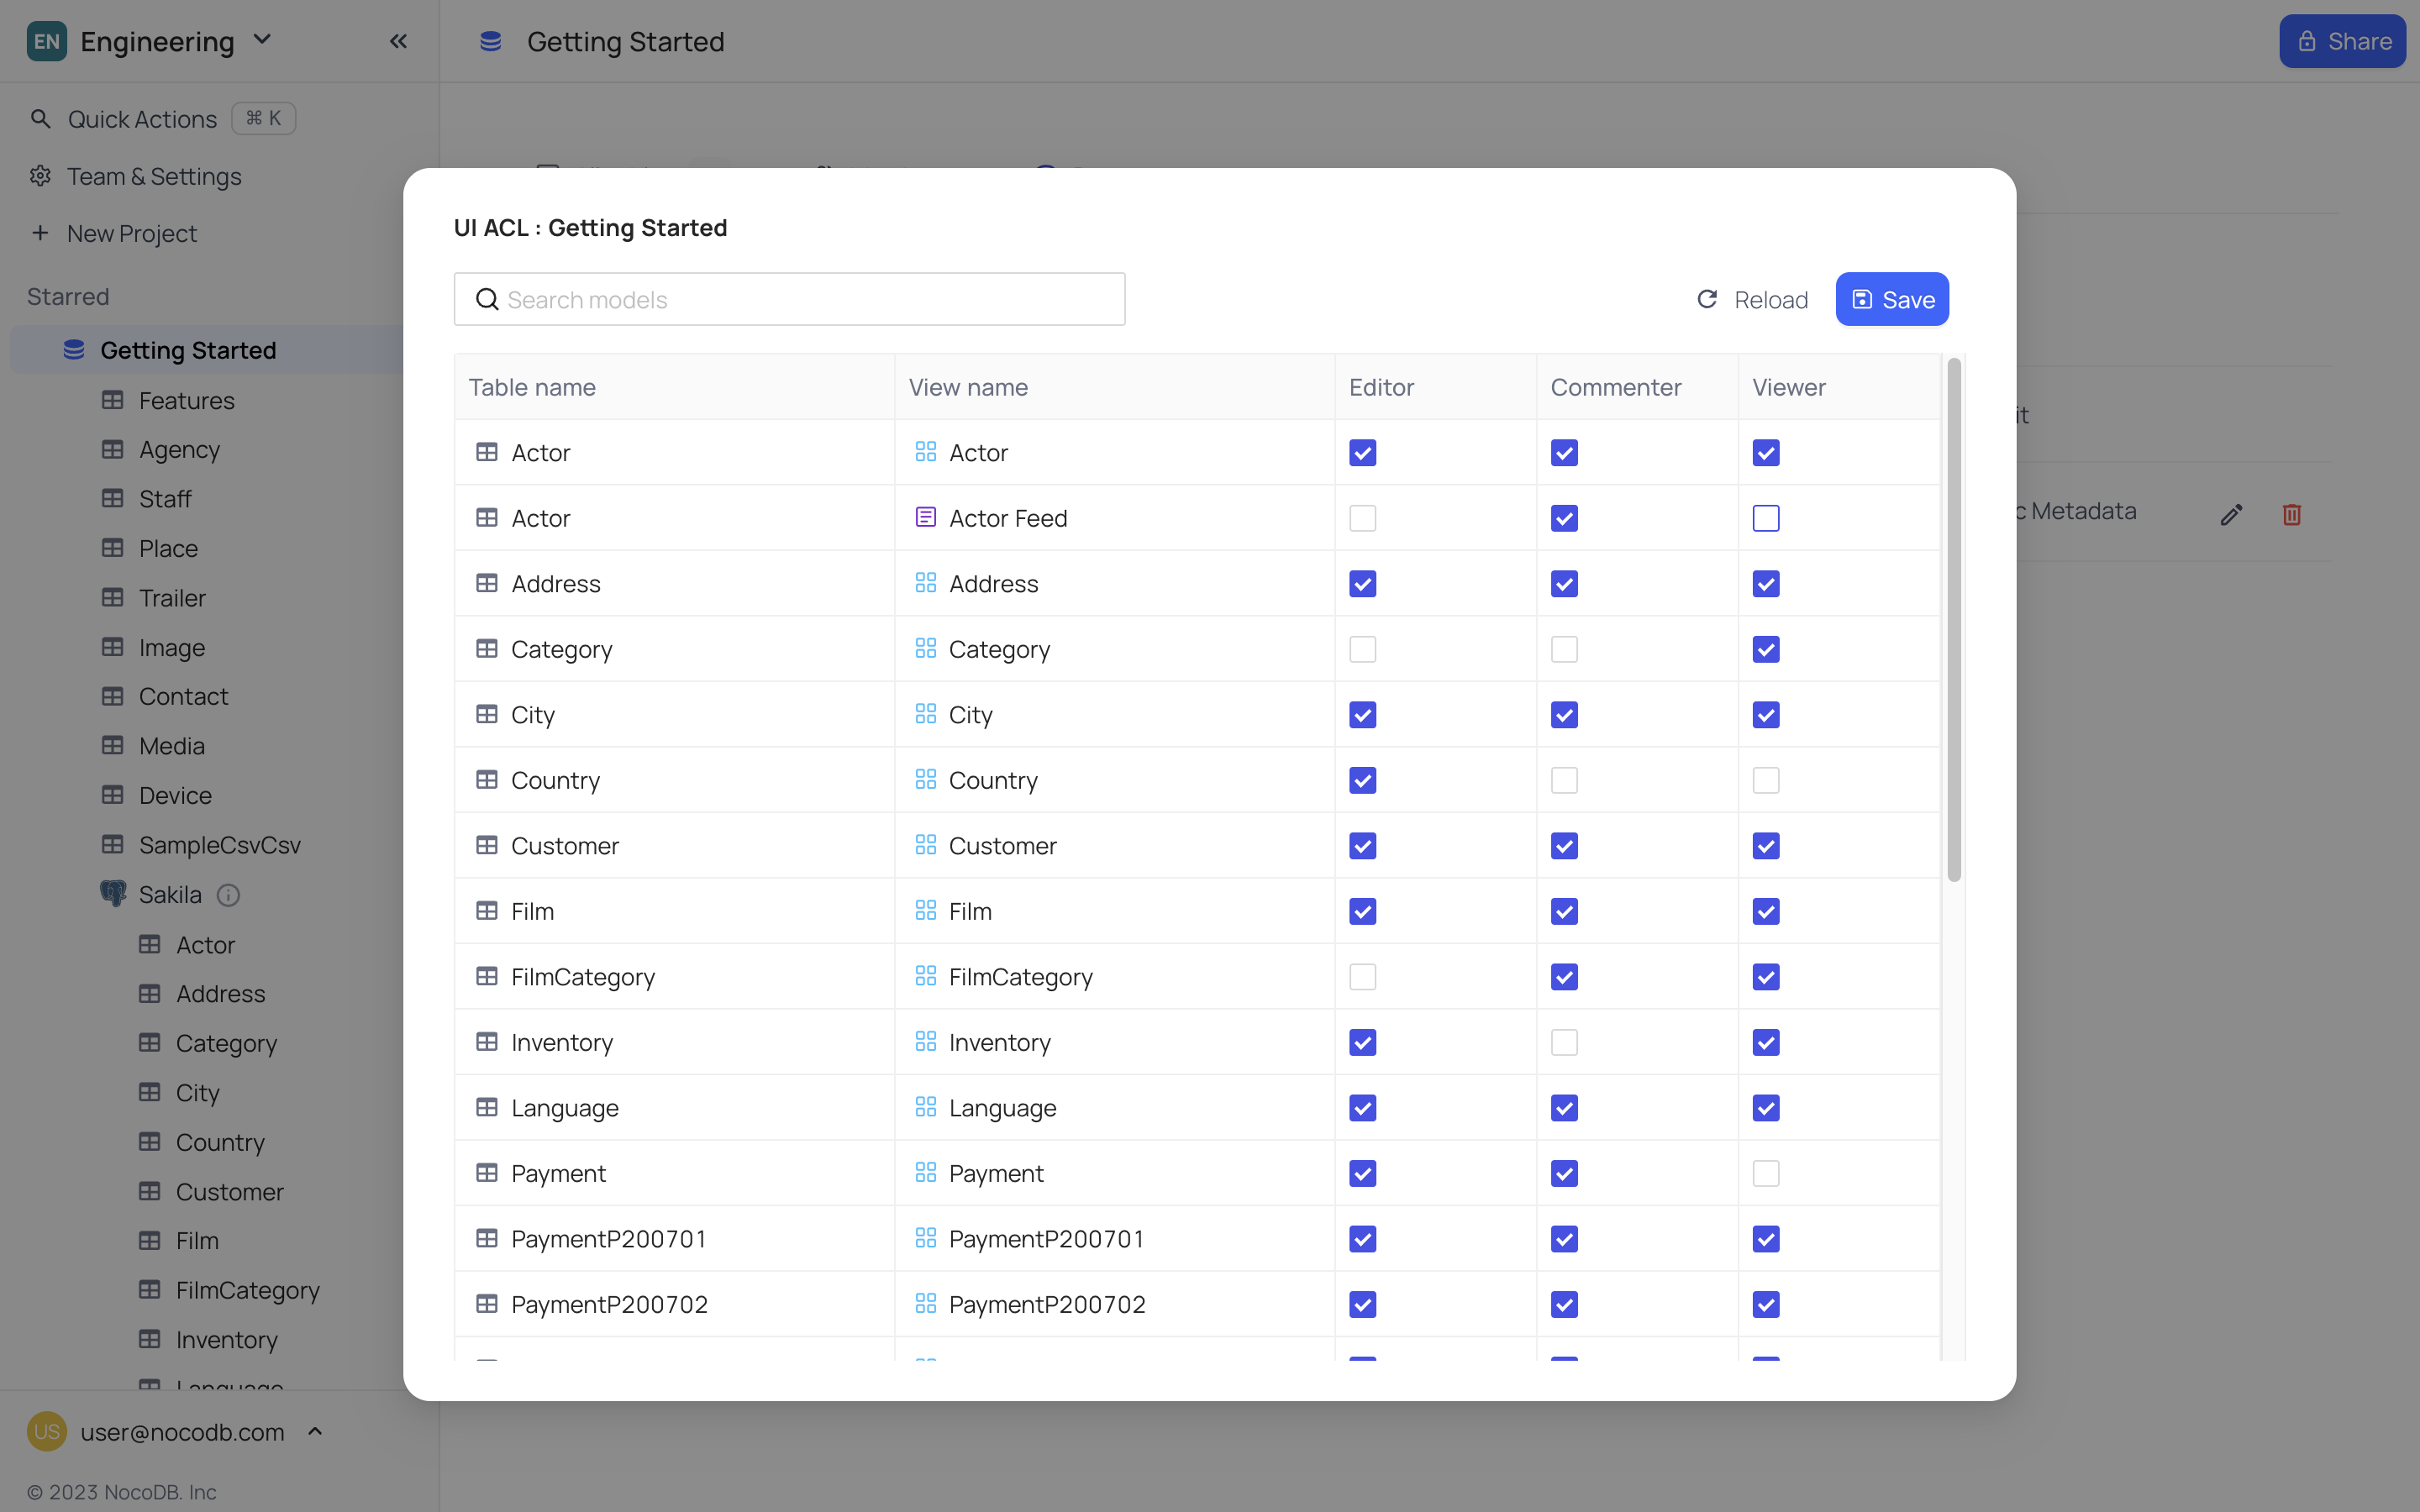Click the Reload refresh icon
This screenshot has height=1512, width=2420.
click(x=1707, y=299)
